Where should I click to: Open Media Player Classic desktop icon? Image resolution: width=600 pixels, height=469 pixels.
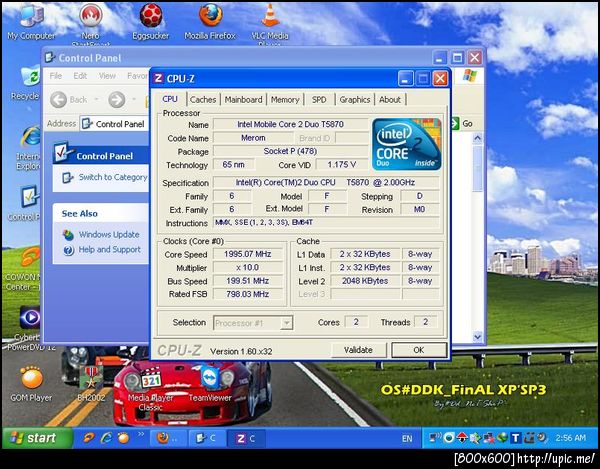[x=151, y=379]
